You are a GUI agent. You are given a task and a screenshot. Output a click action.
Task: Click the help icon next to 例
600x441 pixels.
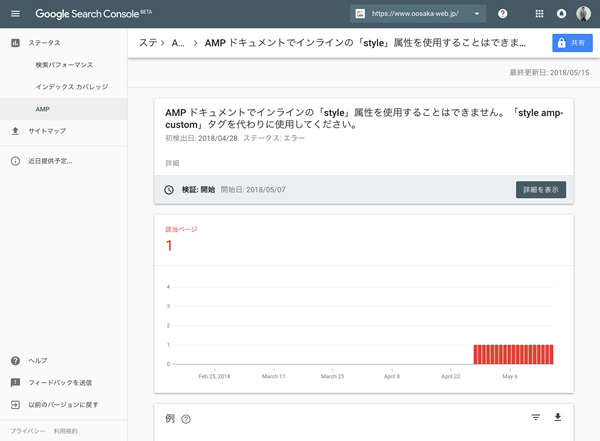[186, 419]
